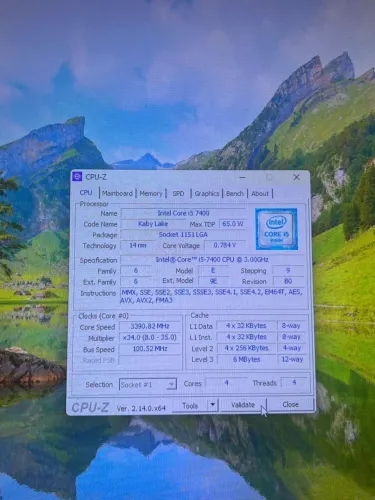Click the empty Rated FSB field

tap(150, 360)
